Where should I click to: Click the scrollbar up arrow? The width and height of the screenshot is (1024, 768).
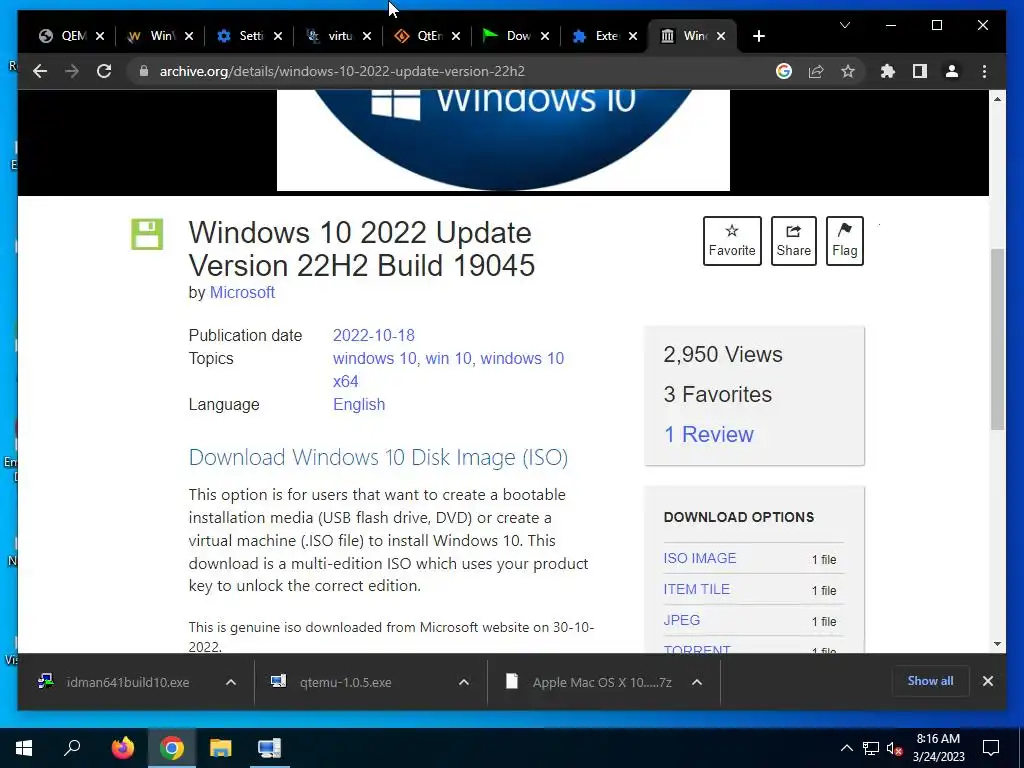coord(997,99)
